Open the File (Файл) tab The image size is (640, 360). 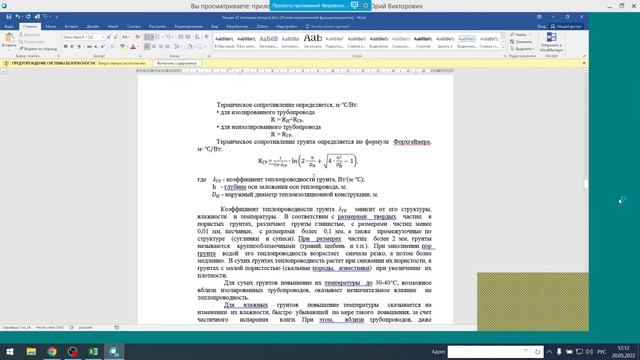tap(9, 27)
